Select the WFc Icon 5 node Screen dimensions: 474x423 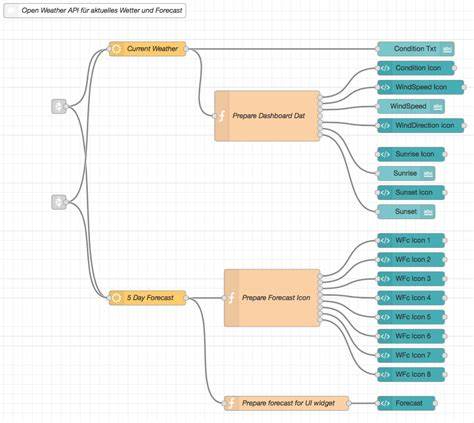pyautogui.click(x=411, y=317)
